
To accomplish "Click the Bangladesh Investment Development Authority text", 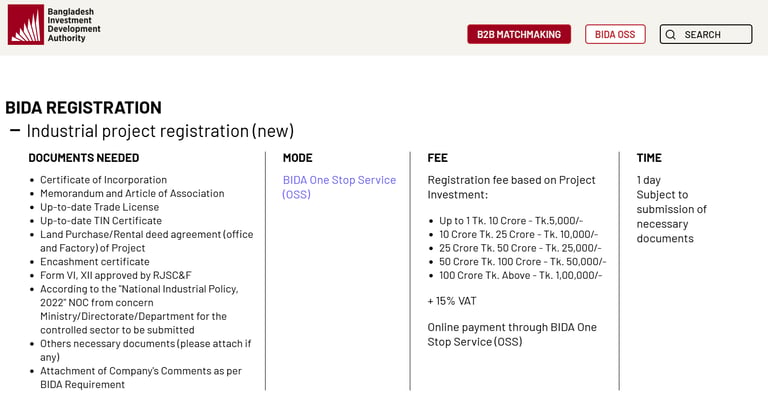I will 74,24.
